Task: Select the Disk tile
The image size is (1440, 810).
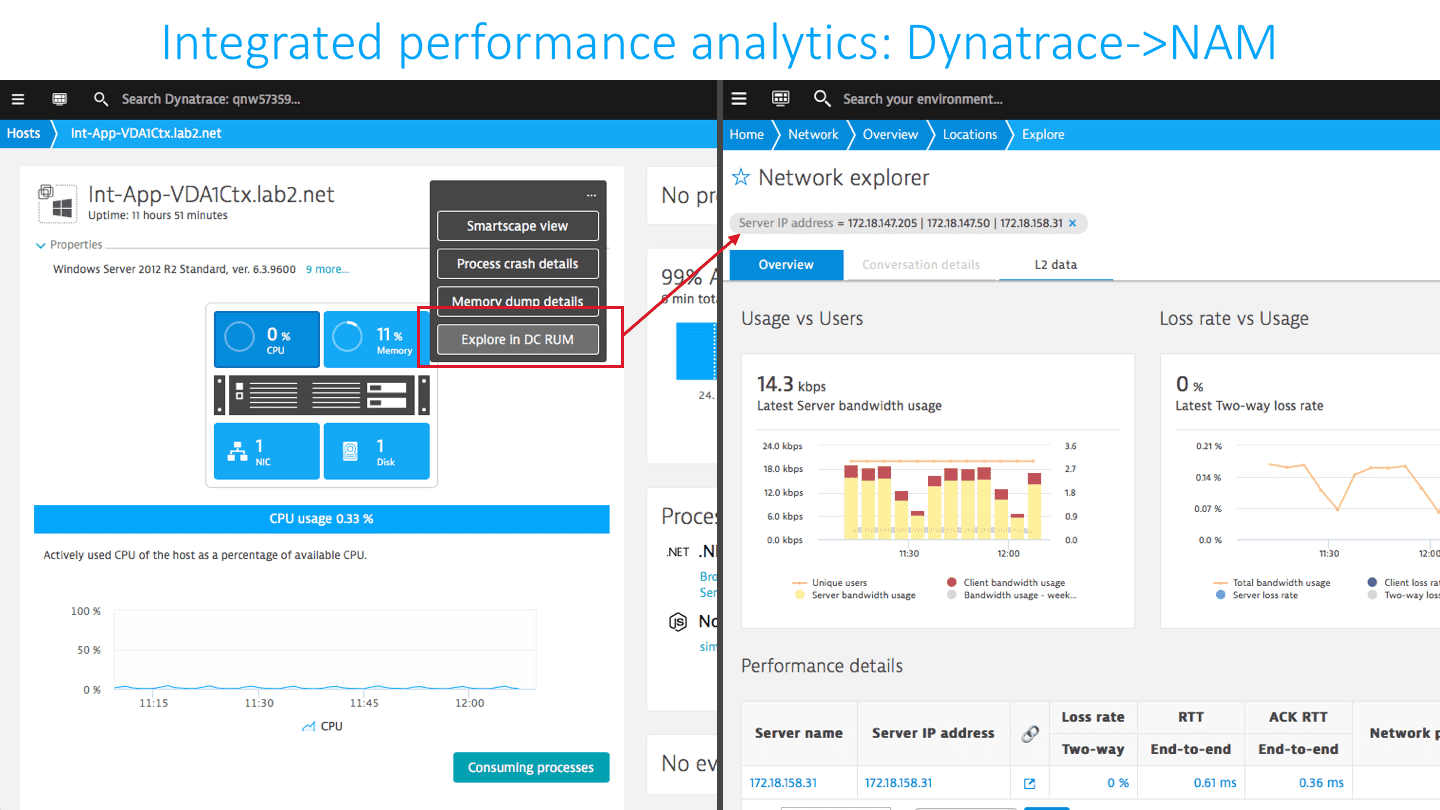Action: coord(376,451)
